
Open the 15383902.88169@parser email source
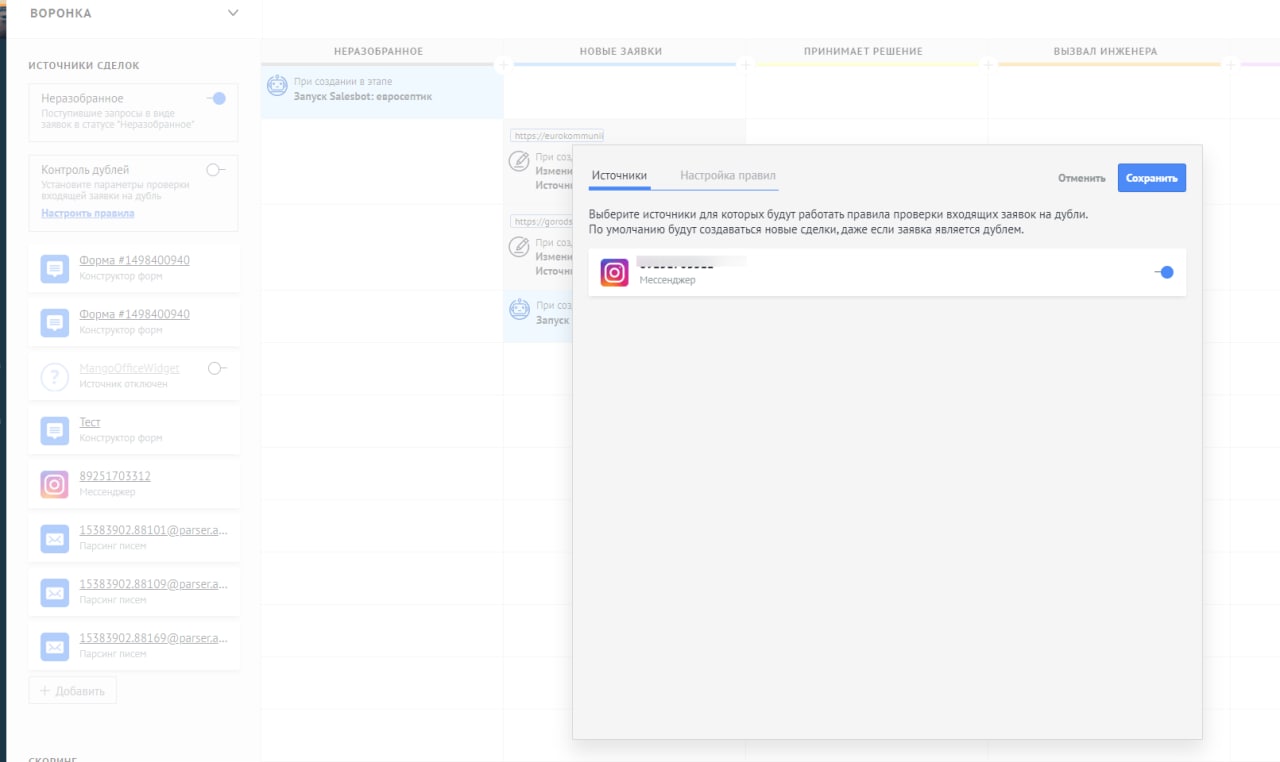[x=153, y=638]
